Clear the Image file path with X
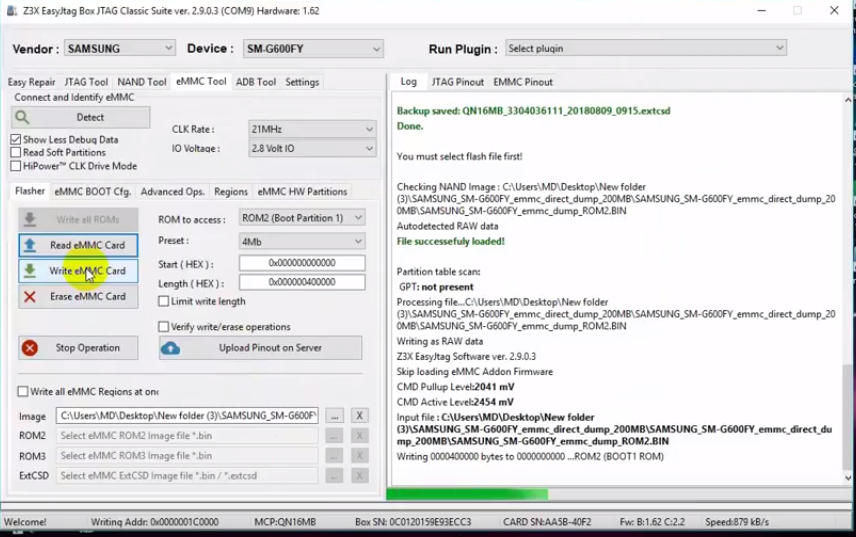This screenshot has width=856, height=537. coord(359,415)
